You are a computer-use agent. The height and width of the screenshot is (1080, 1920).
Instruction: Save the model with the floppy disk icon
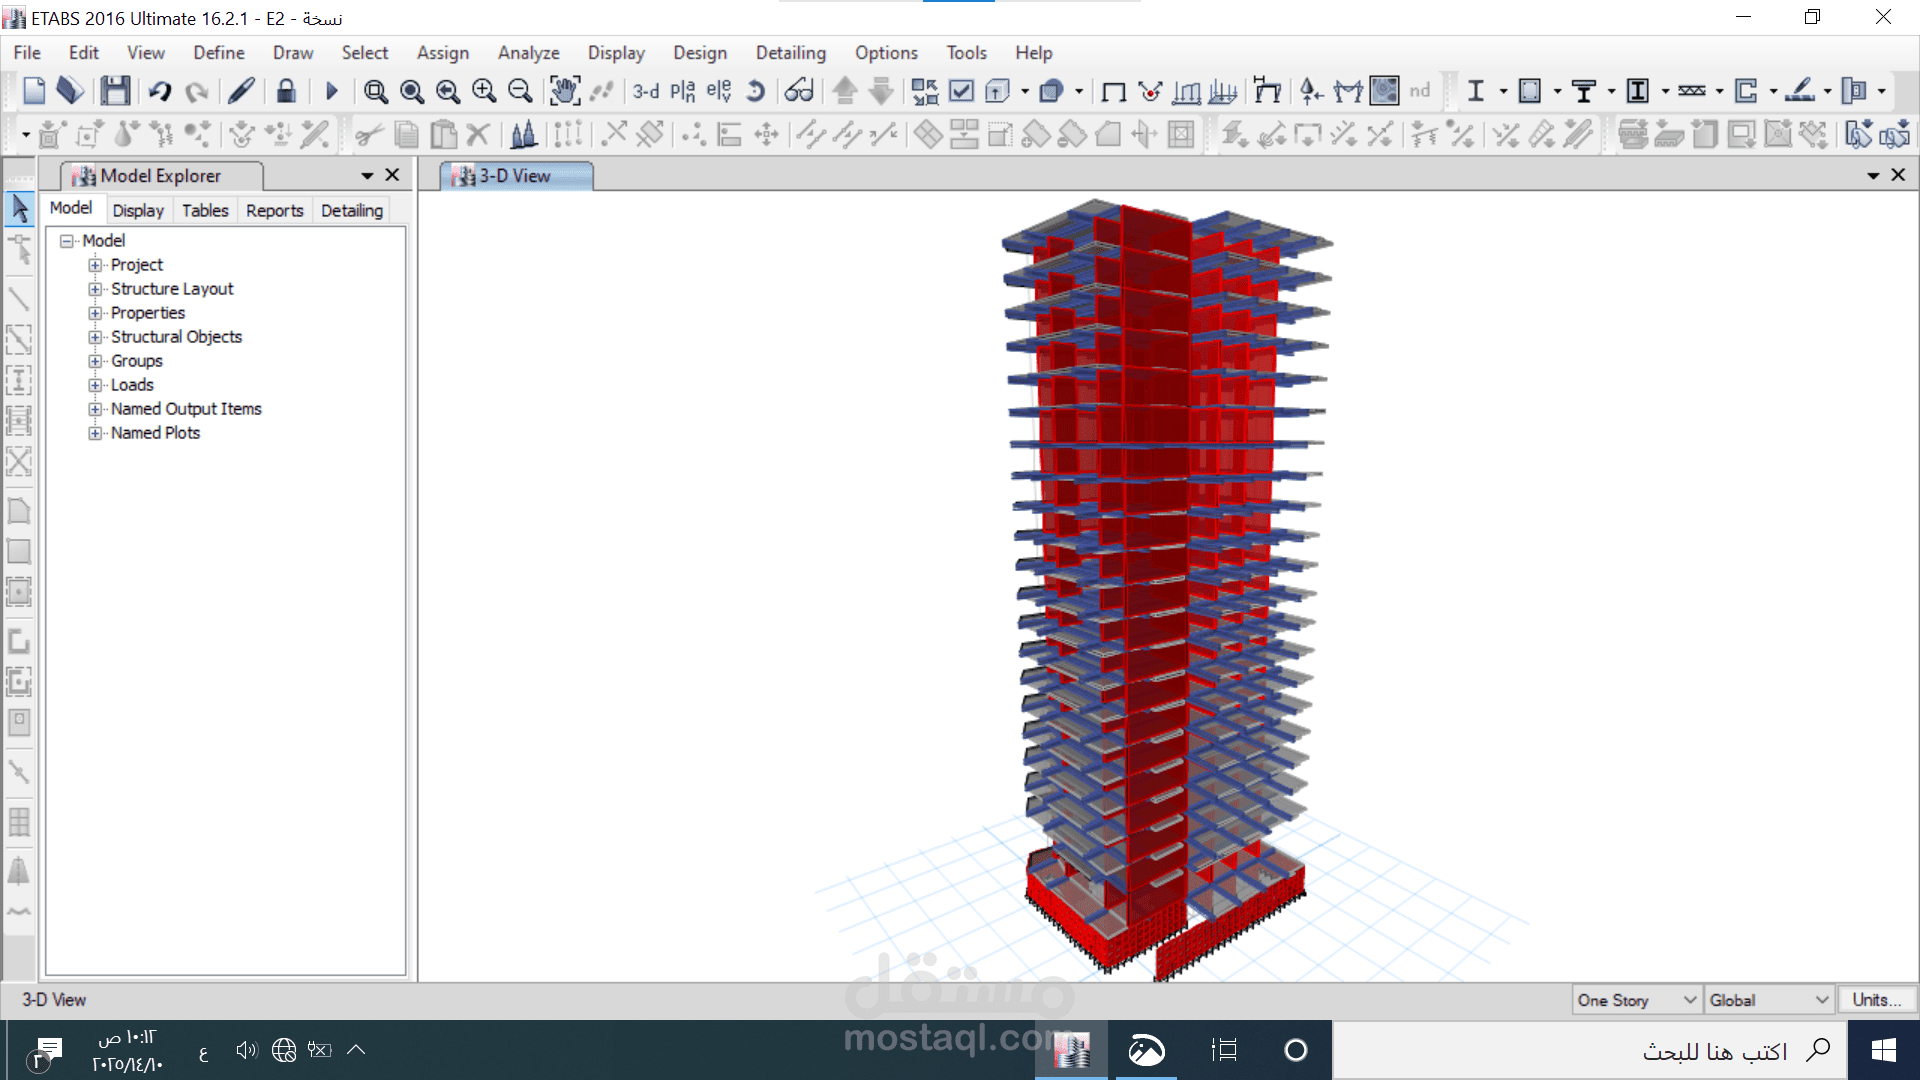(114, 90)
